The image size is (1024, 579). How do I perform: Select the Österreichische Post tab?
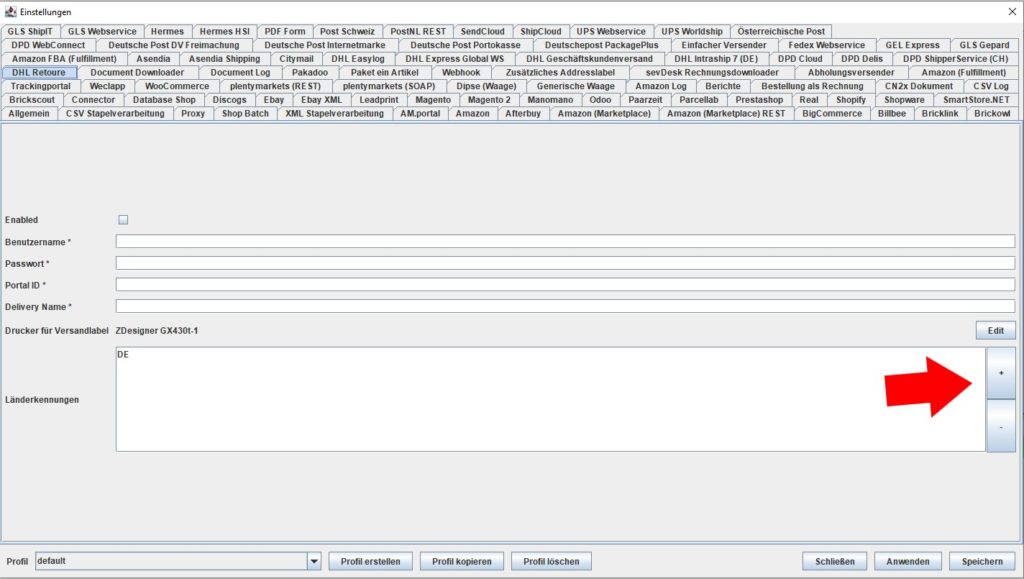(x=781, y=31)
